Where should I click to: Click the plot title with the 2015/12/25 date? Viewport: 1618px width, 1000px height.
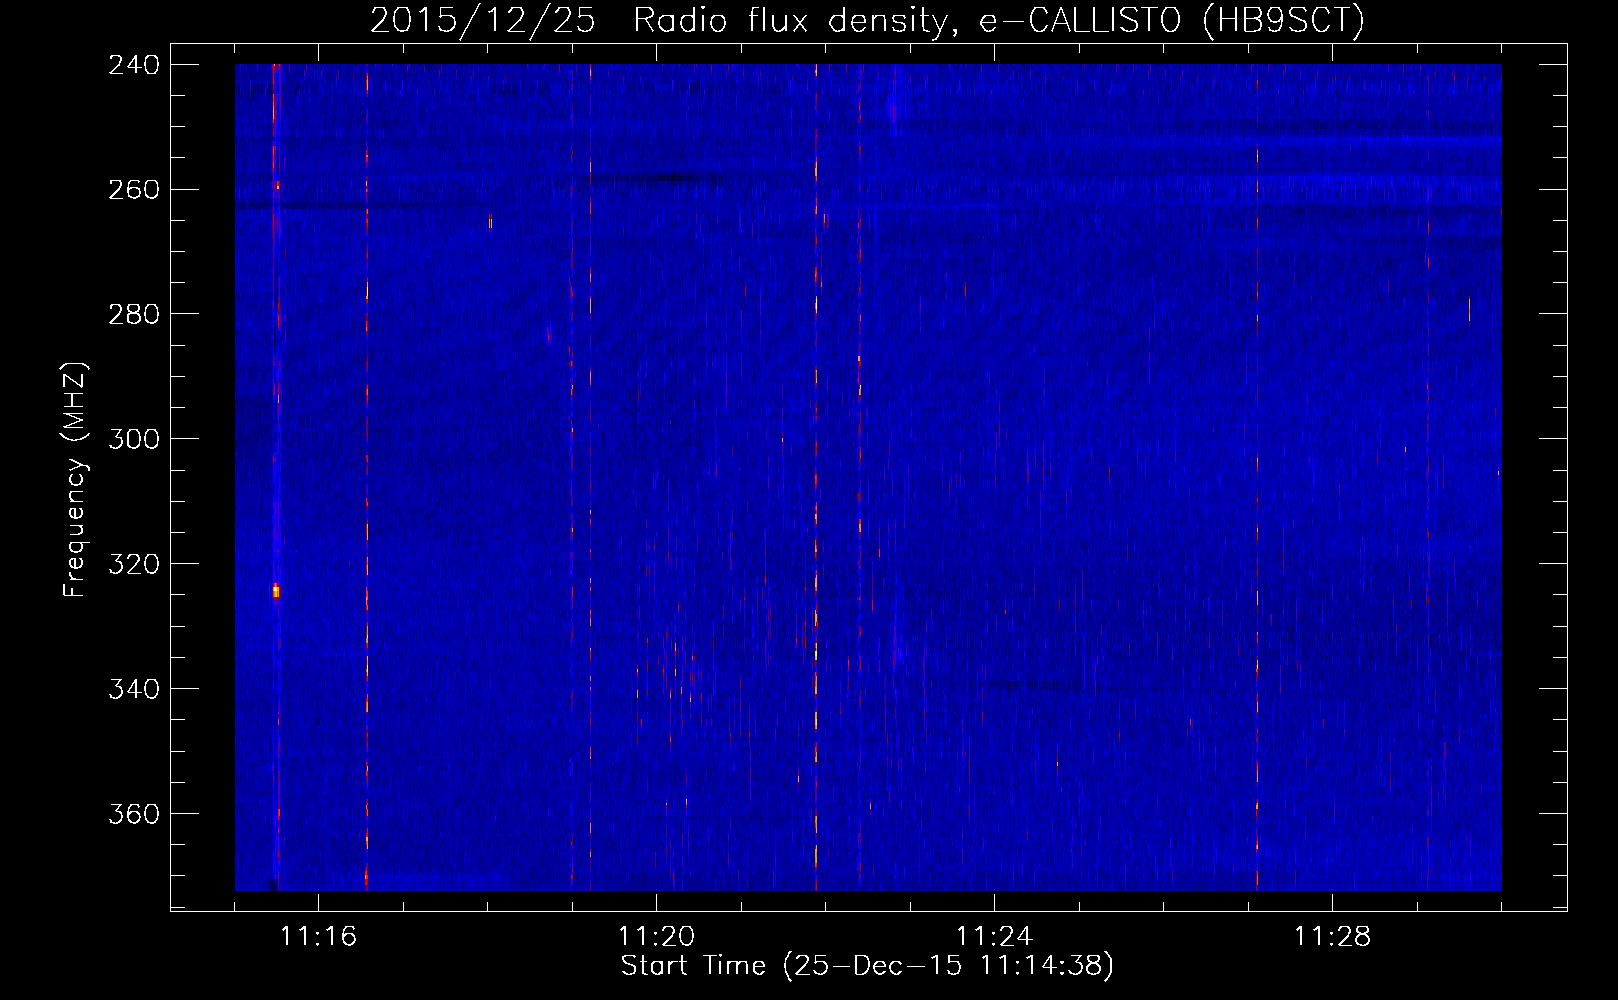[867, 20]
